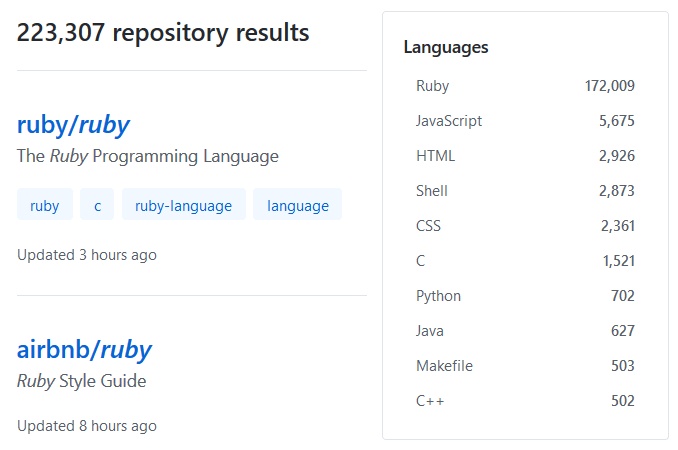Filter results by CSS language
Screen dimensions: 678x450
(x=525, y=226)
